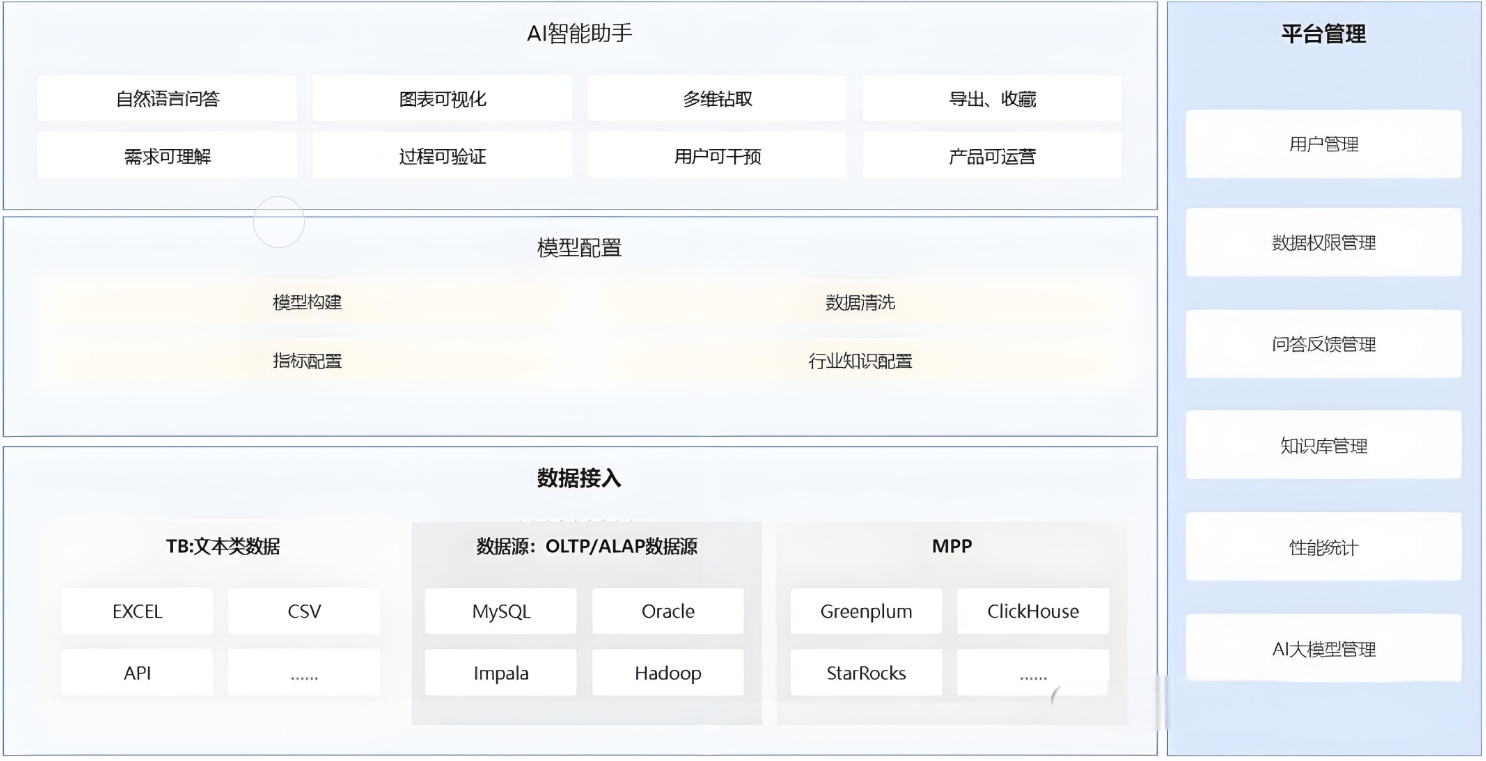This screenshot has height=761, width=1486.
Task: Select the MySQL data source
Action: tap(501, 612)
